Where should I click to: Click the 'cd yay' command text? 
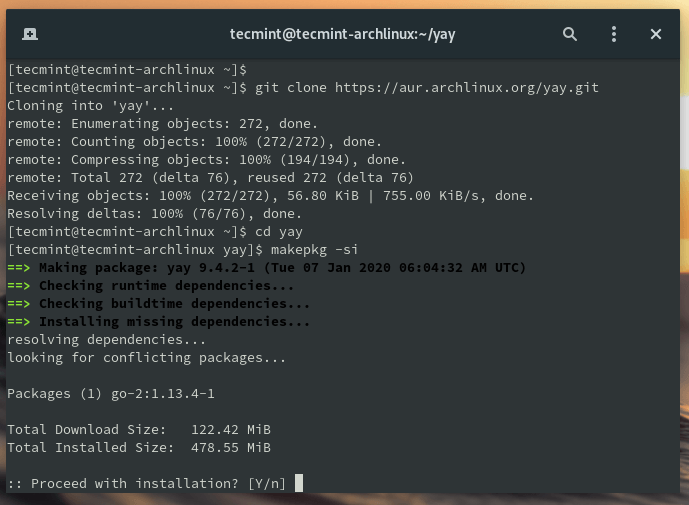coord(279,232)
